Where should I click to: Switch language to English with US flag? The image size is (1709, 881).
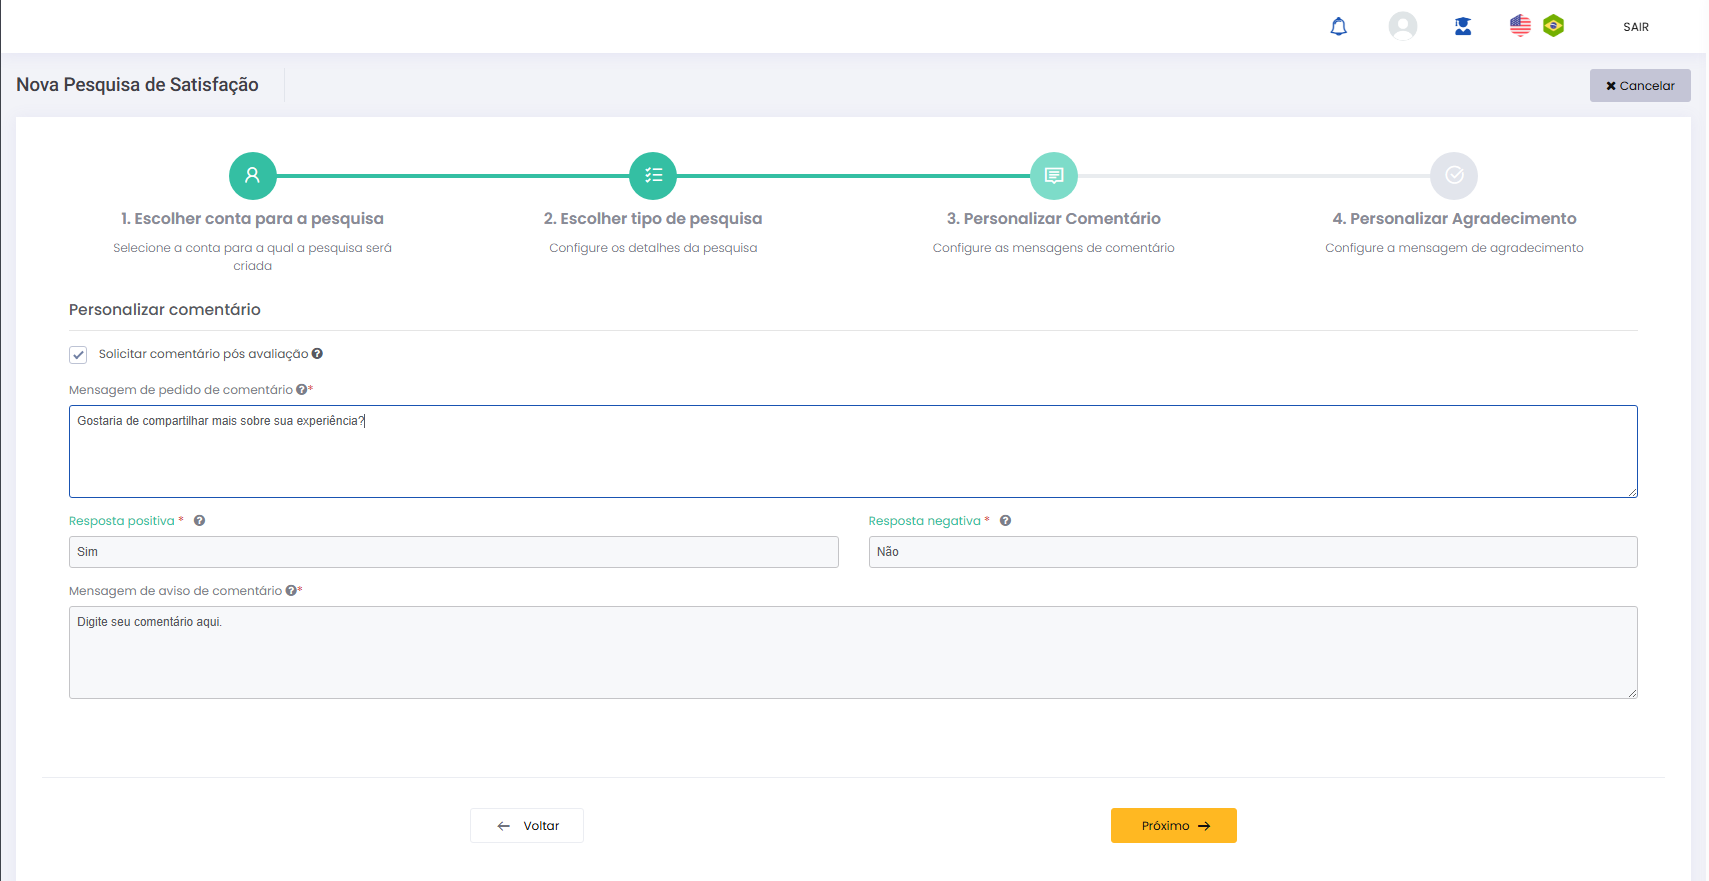1520,26
